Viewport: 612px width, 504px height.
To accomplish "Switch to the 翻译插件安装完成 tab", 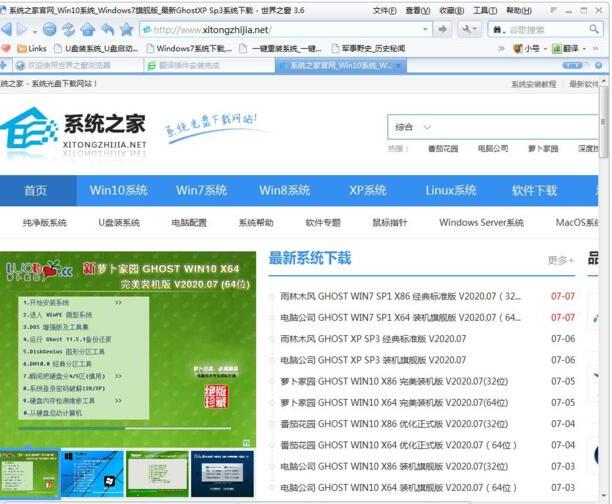I will [x=210, y=65].
